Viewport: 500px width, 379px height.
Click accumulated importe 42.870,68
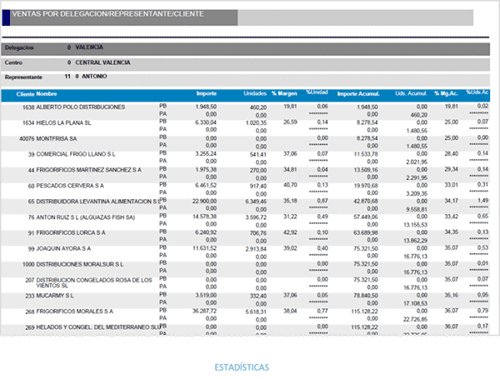(x=366, y=201)
